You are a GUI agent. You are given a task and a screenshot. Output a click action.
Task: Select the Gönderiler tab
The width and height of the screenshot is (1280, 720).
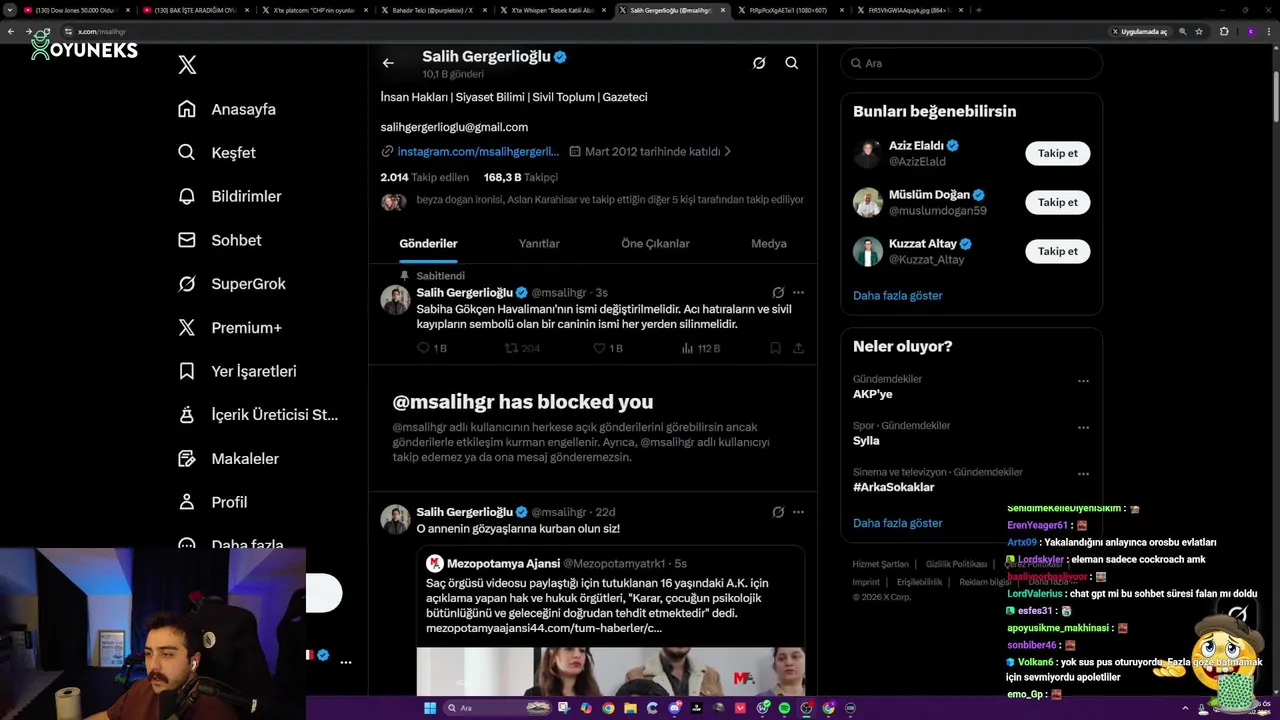(428, 243)
